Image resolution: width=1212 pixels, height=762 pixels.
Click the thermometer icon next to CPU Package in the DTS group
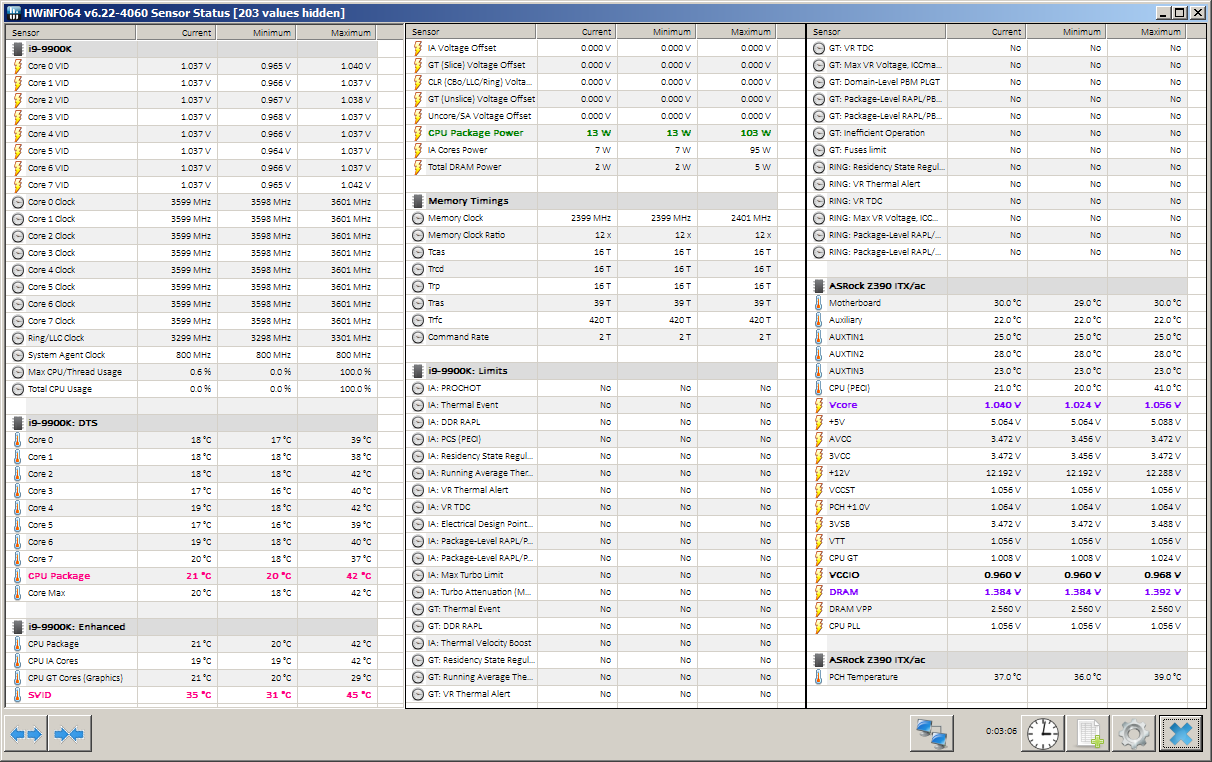18,576
